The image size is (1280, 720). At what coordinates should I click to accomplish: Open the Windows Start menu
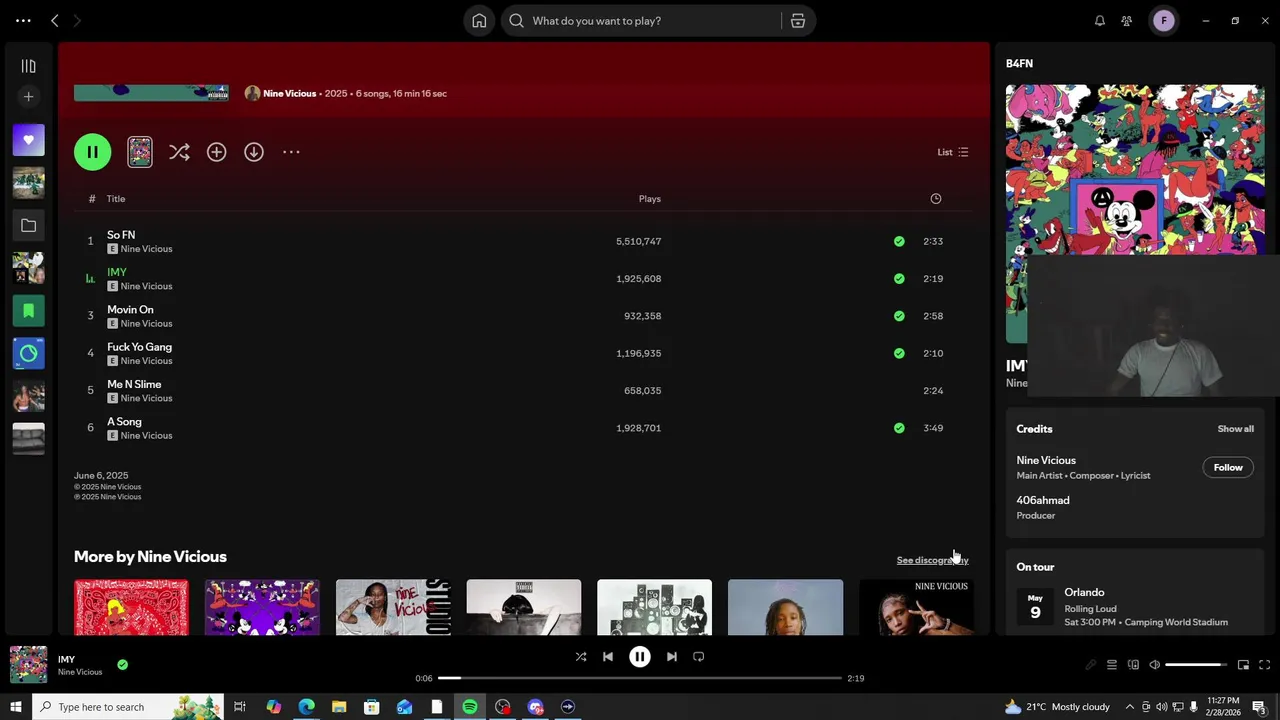click(15, 707)
